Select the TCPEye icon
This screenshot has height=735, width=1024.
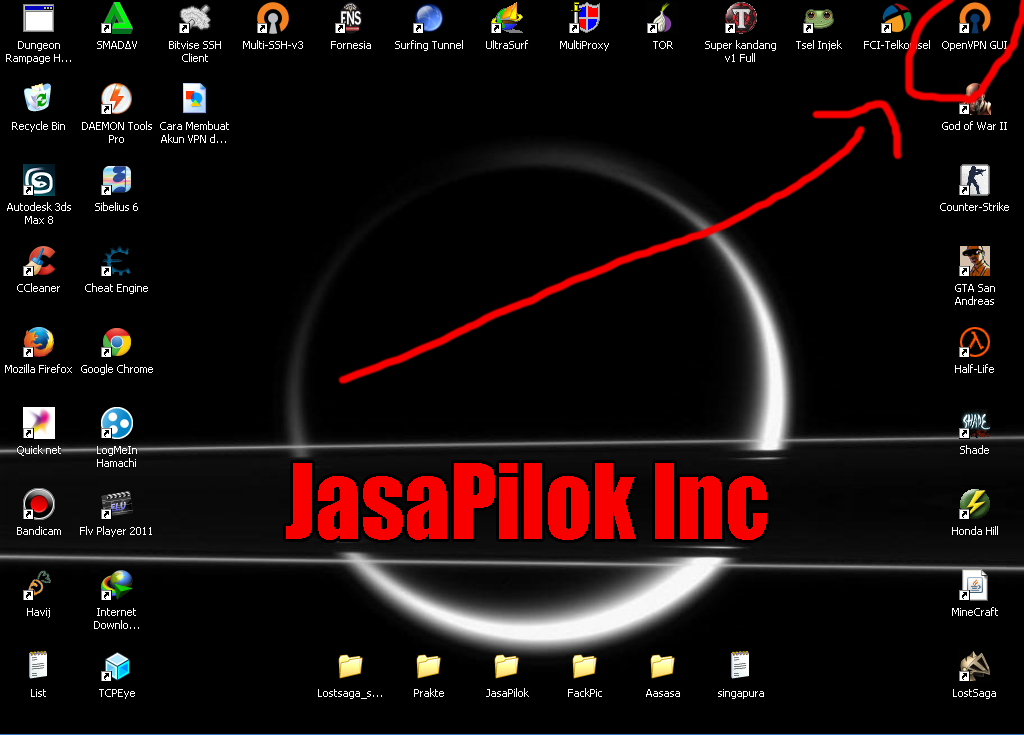point(116,666)
